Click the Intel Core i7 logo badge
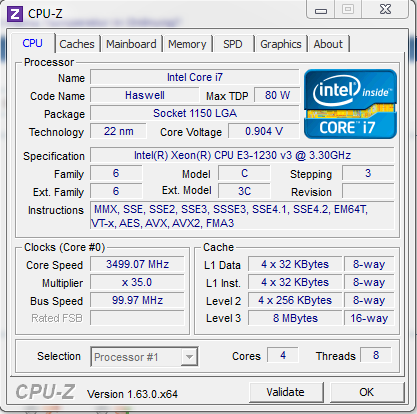The width and height of the screenshot is (417, 414). (350, 104)
